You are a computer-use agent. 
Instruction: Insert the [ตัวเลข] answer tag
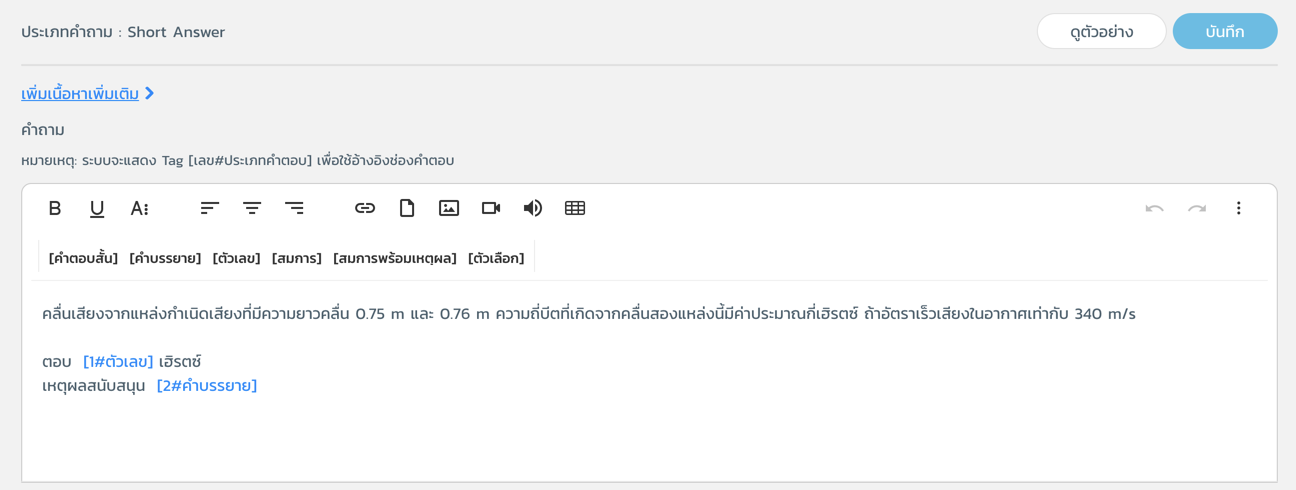pos(236,258)
